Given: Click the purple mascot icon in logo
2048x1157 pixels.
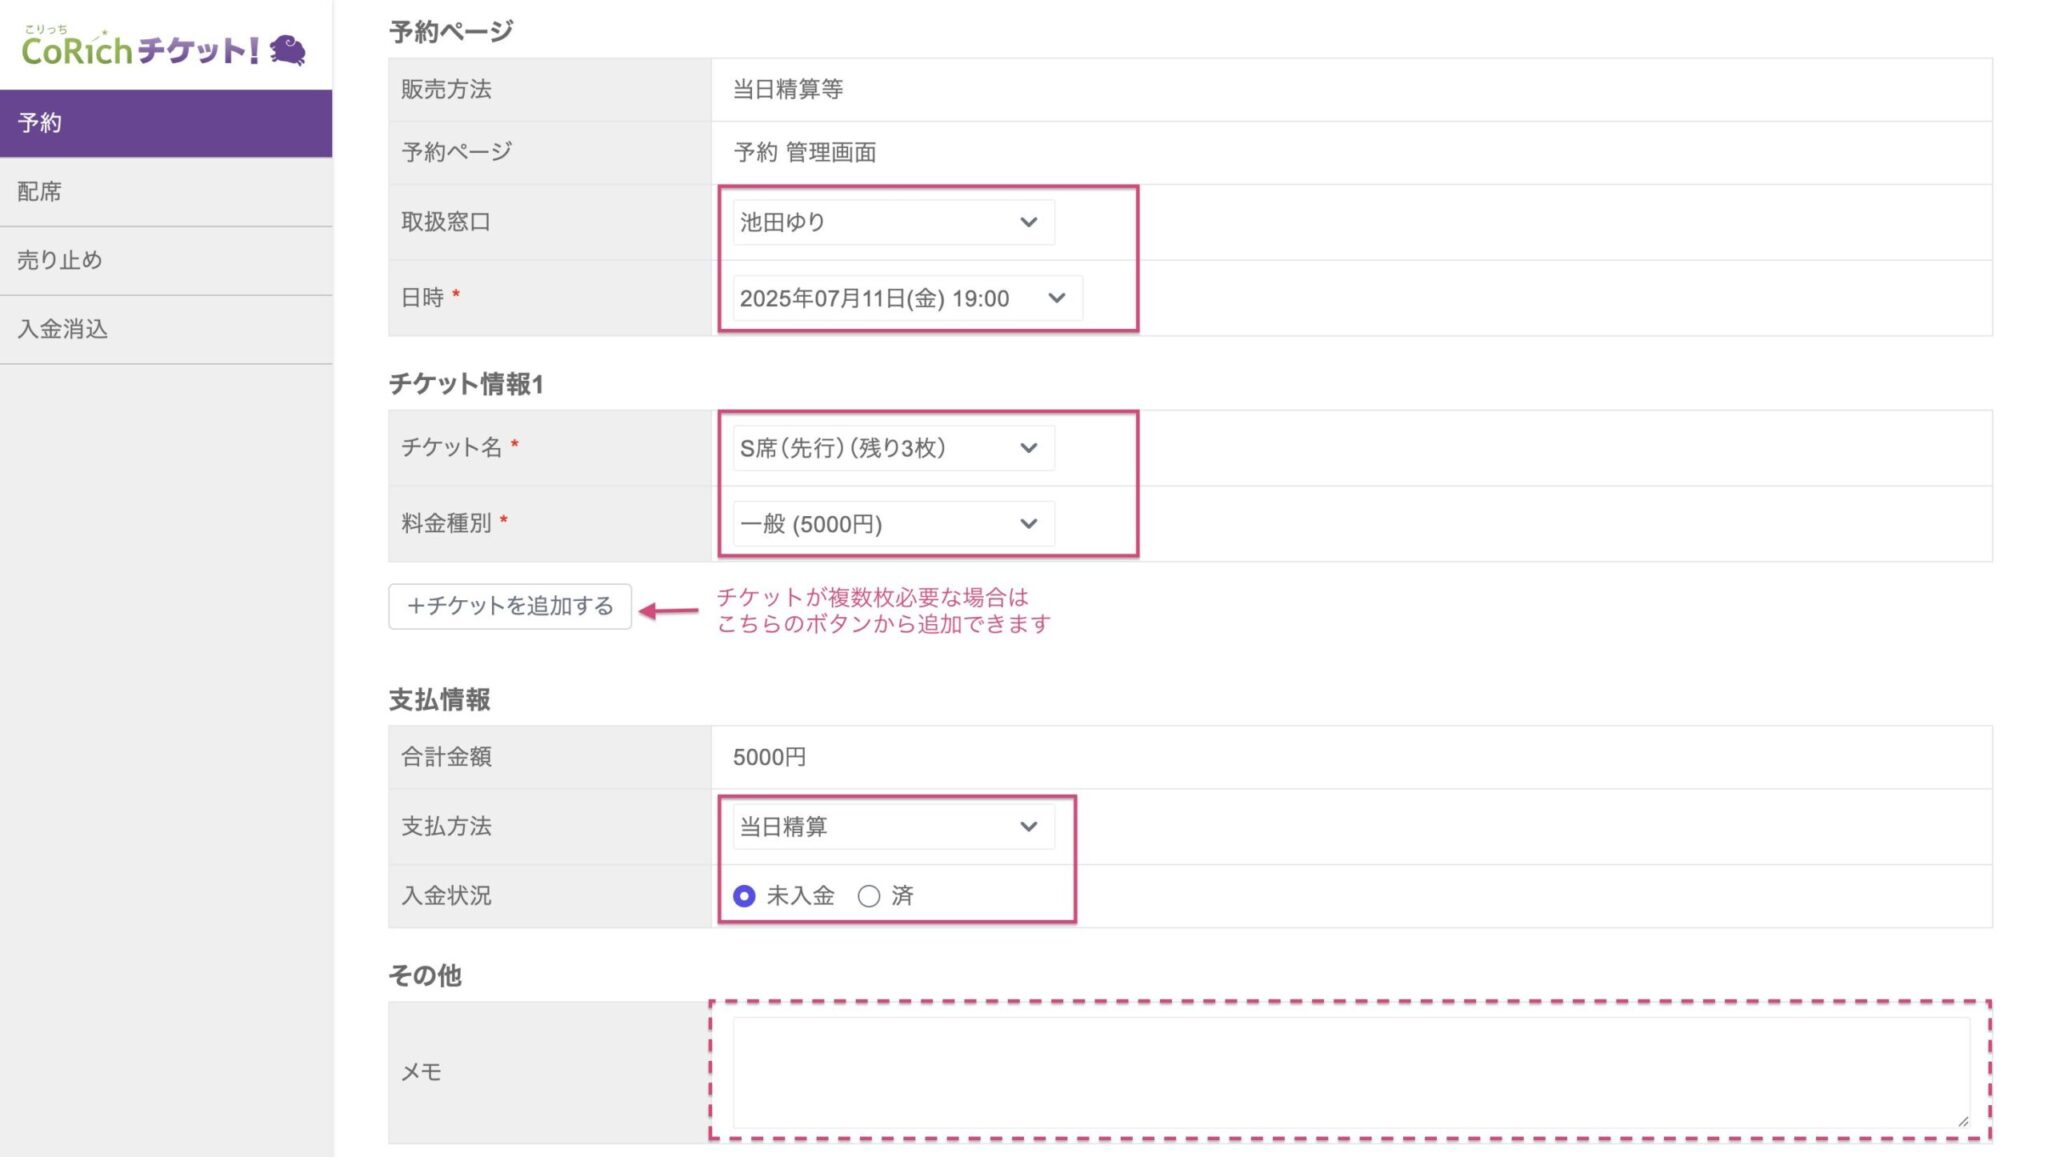Looking at the screenshot, I should pyautogui.click(x=288, y=50).
